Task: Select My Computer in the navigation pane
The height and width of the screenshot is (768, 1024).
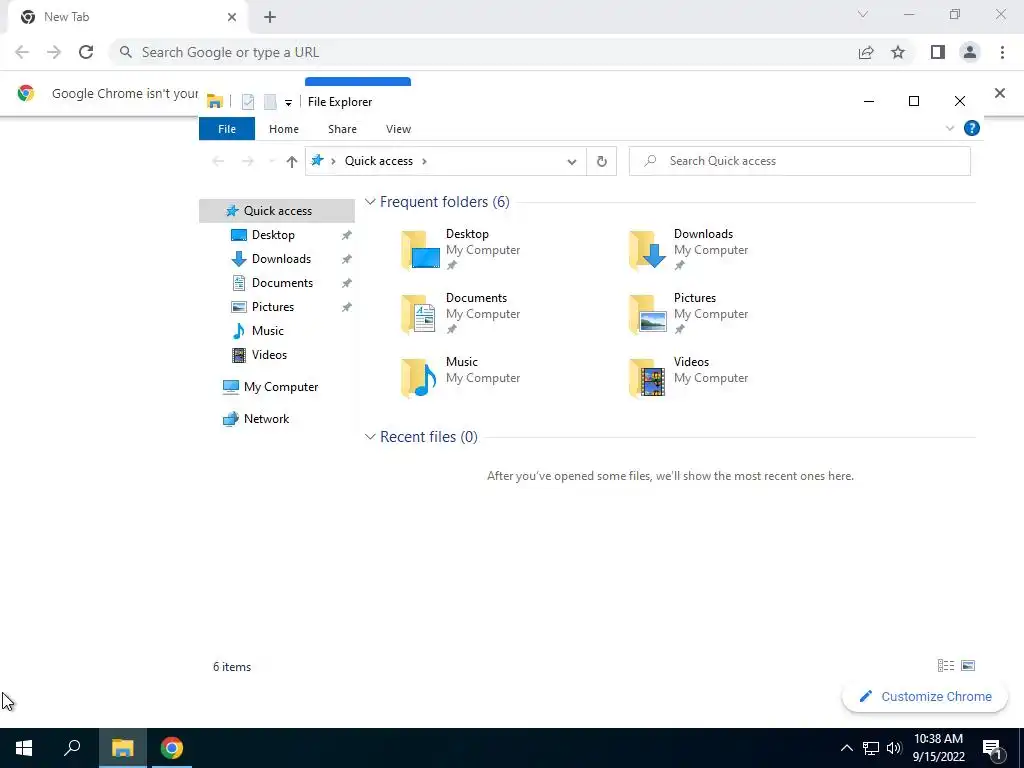Action: point(280,387)
